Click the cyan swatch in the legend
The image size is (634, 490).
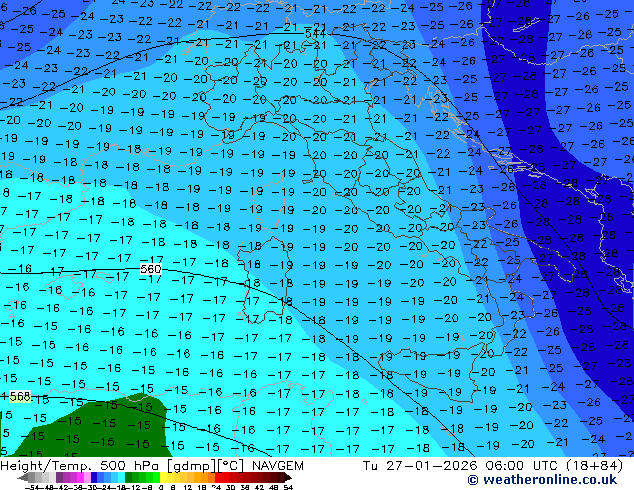point(122,477)
